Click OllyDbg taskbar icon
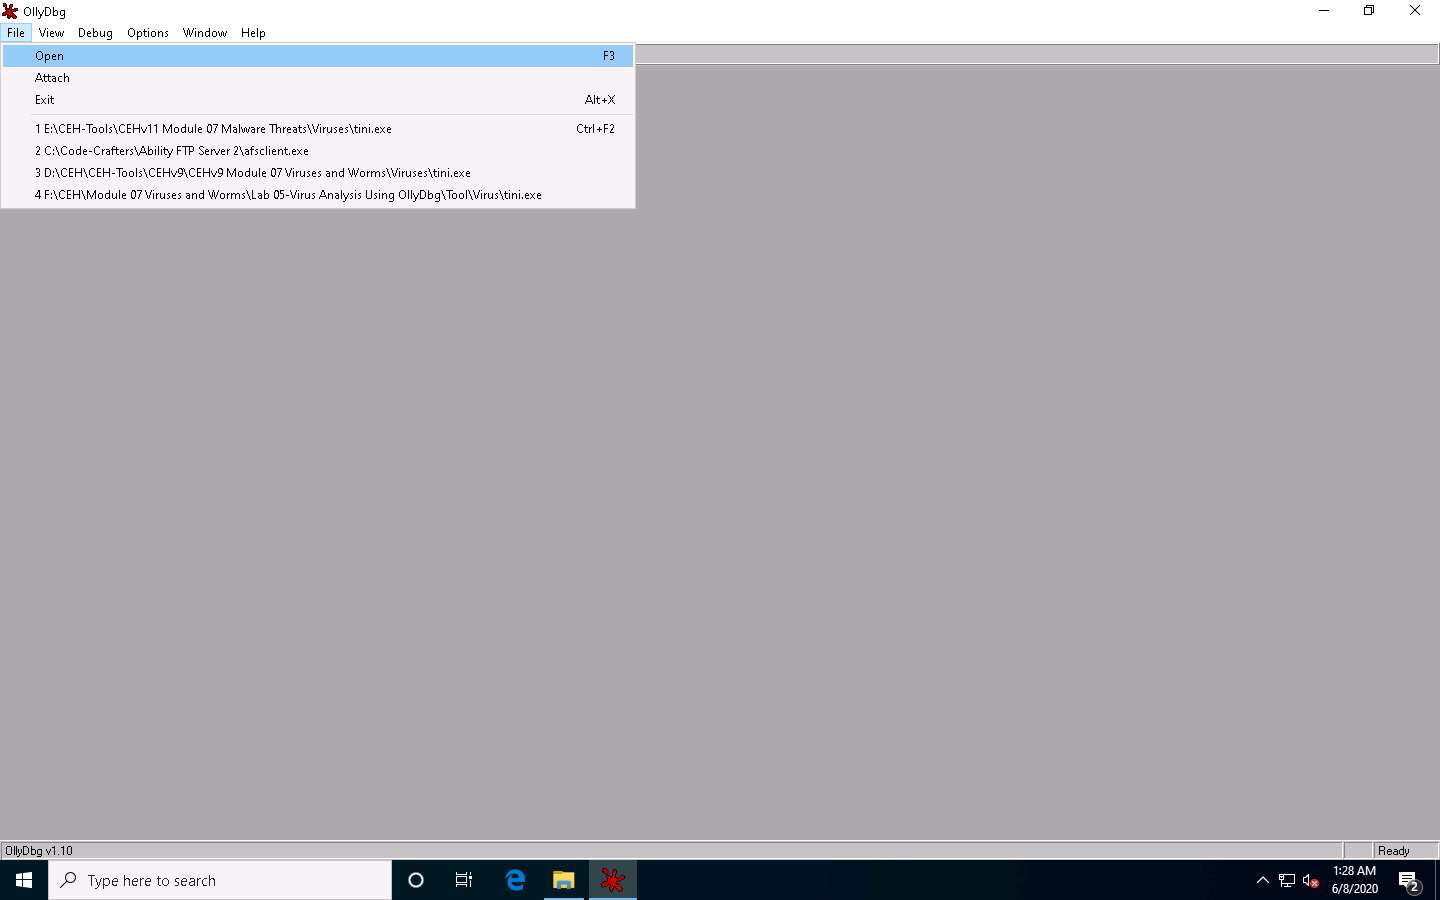Image resolution: width=1440 pixels, height=900 pixels. tap(612, 880)
